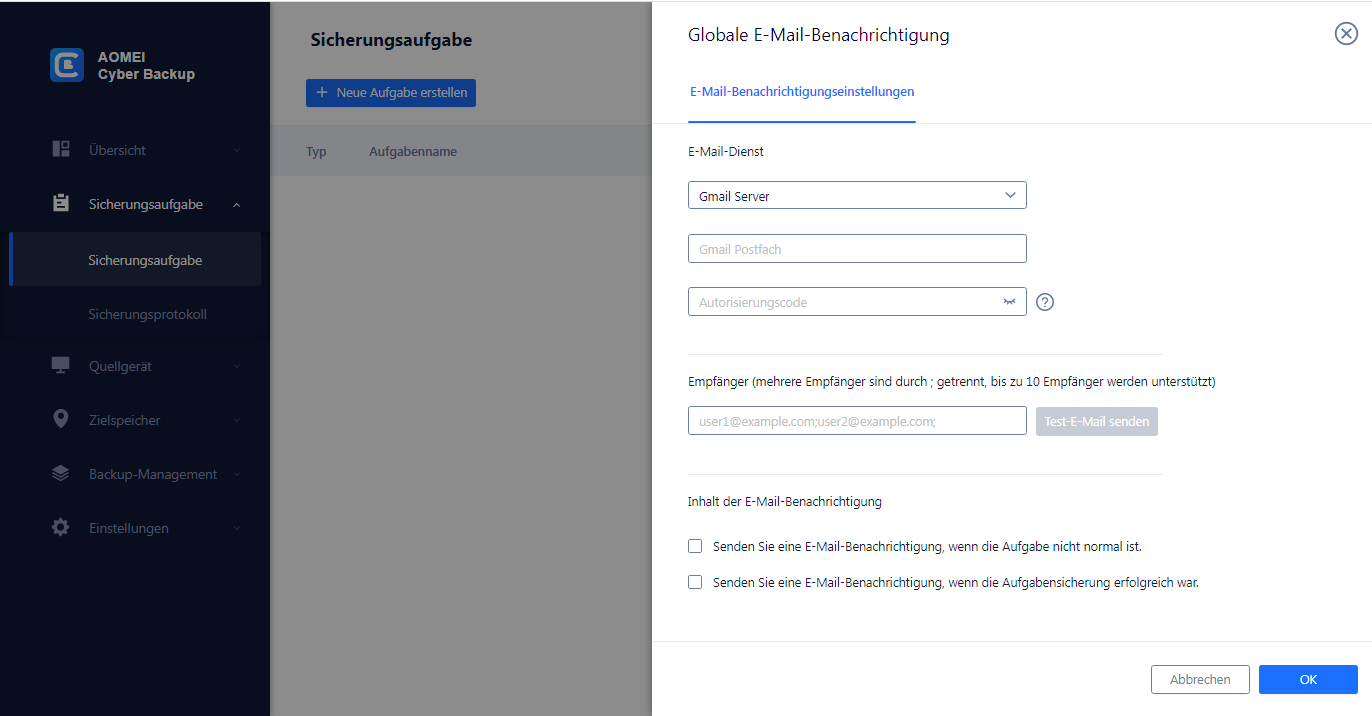The width and height of the screenshot is (1372, 716).
Task: Click the AOMEI Cyber Backup logo icon
Action: 67,65
